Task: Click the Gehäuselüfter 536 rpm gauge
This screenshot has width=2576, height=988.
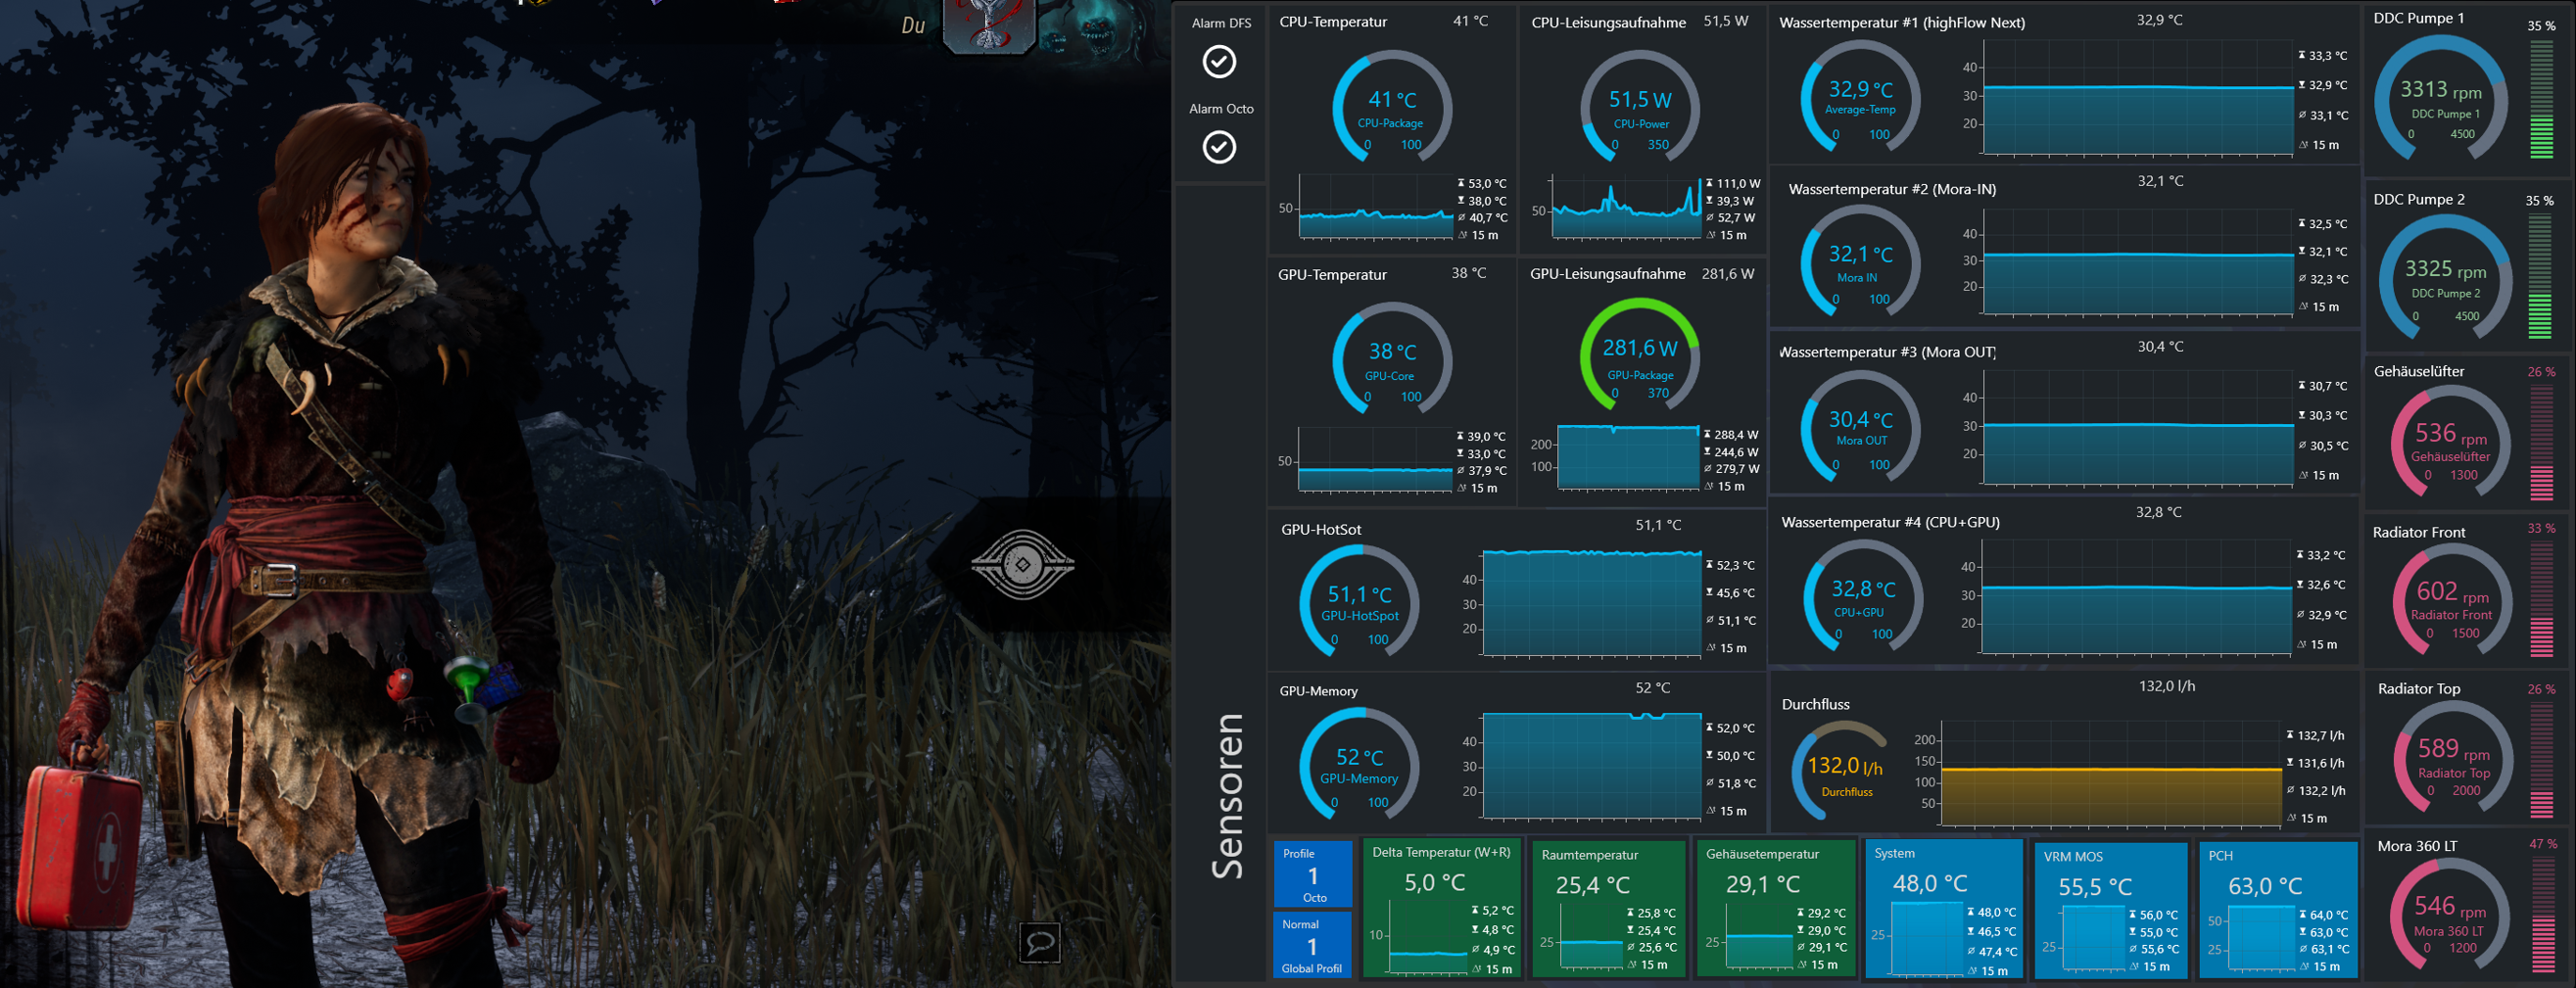Action: (2451, 444)
